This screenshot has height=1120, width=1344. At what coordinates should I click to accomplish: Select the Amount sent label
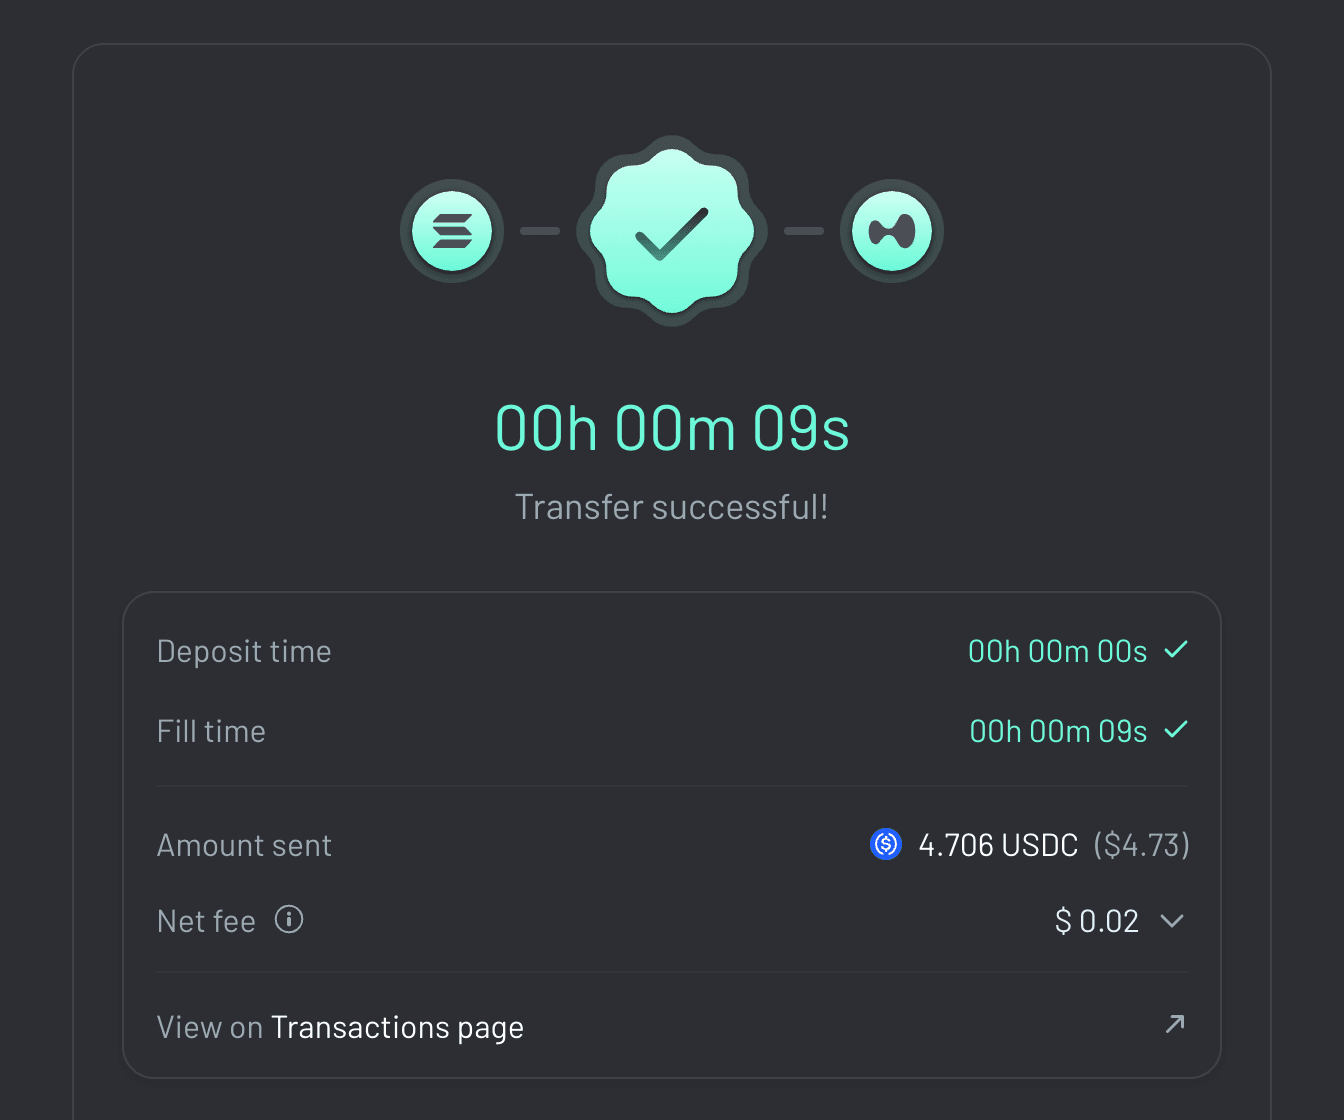[x=244, y=845]
